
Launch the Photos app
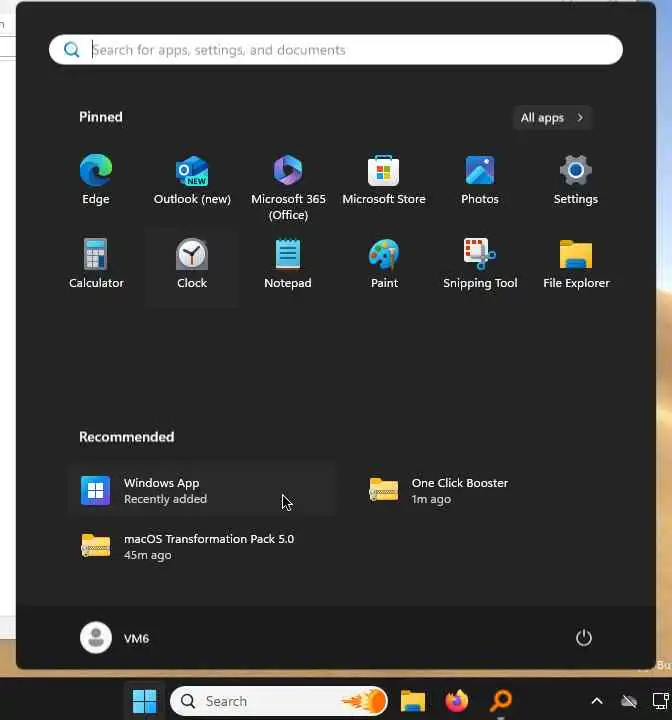click(480, 180)
